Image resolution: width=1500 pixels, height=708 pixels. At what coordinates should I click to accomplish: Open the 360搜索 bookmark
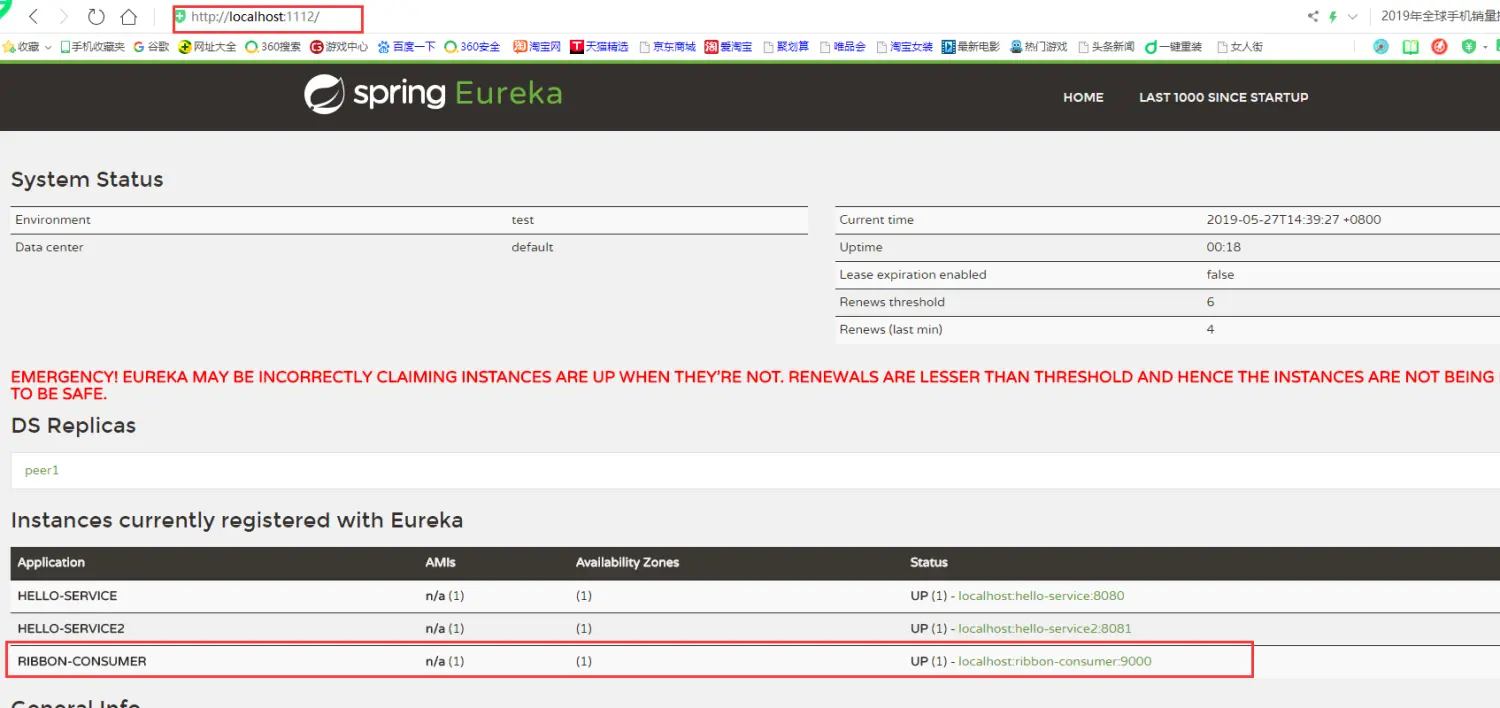(x=273, y=47)
